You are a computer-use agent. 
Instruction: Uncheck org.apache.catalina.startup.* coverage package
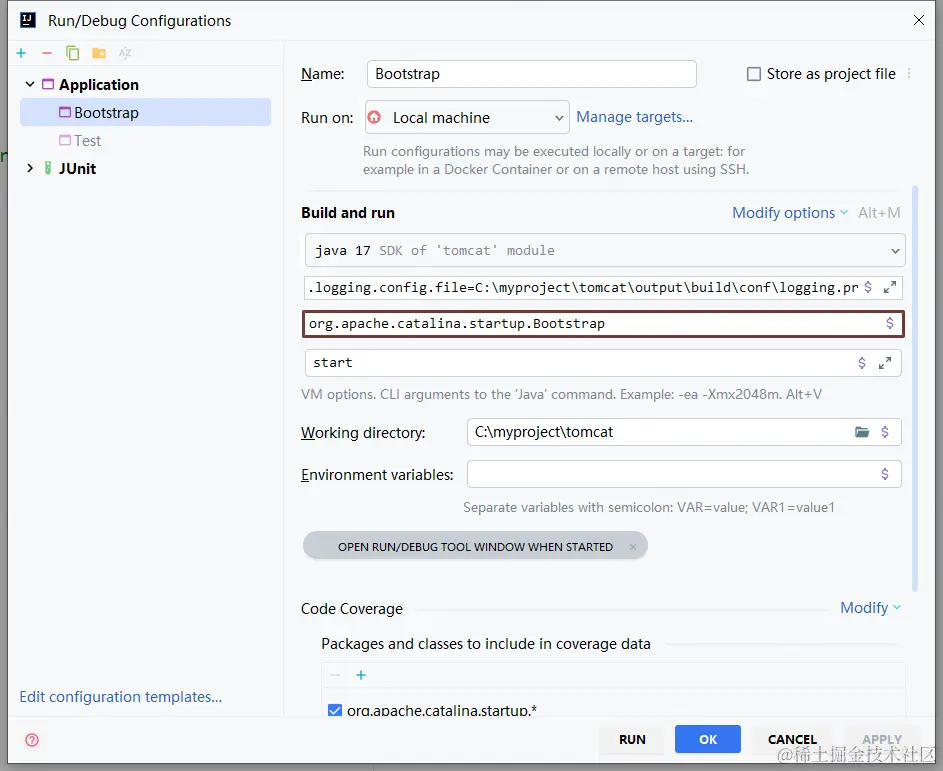pyautogui.click(x=335, y=710)
